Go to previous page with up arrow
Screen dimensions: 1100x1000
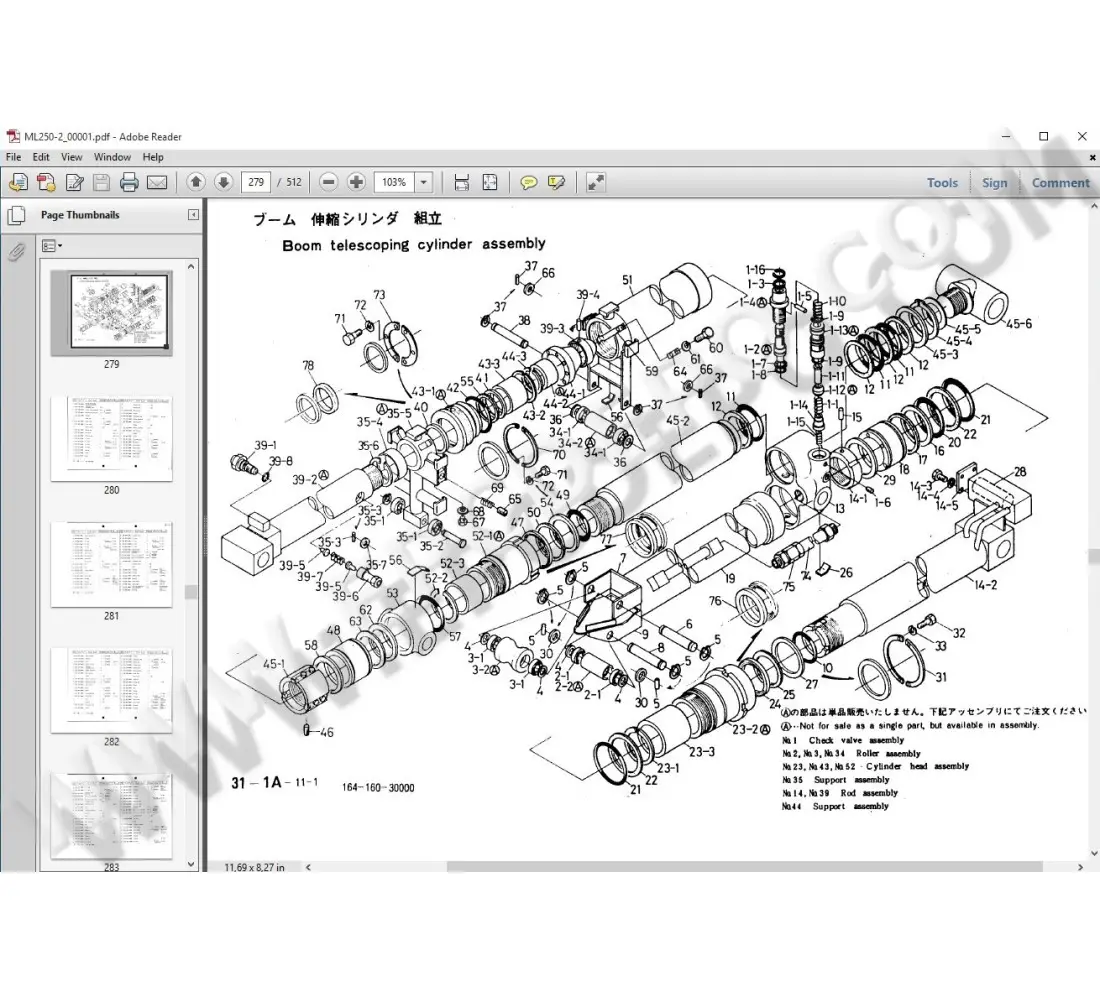[196, 182]
